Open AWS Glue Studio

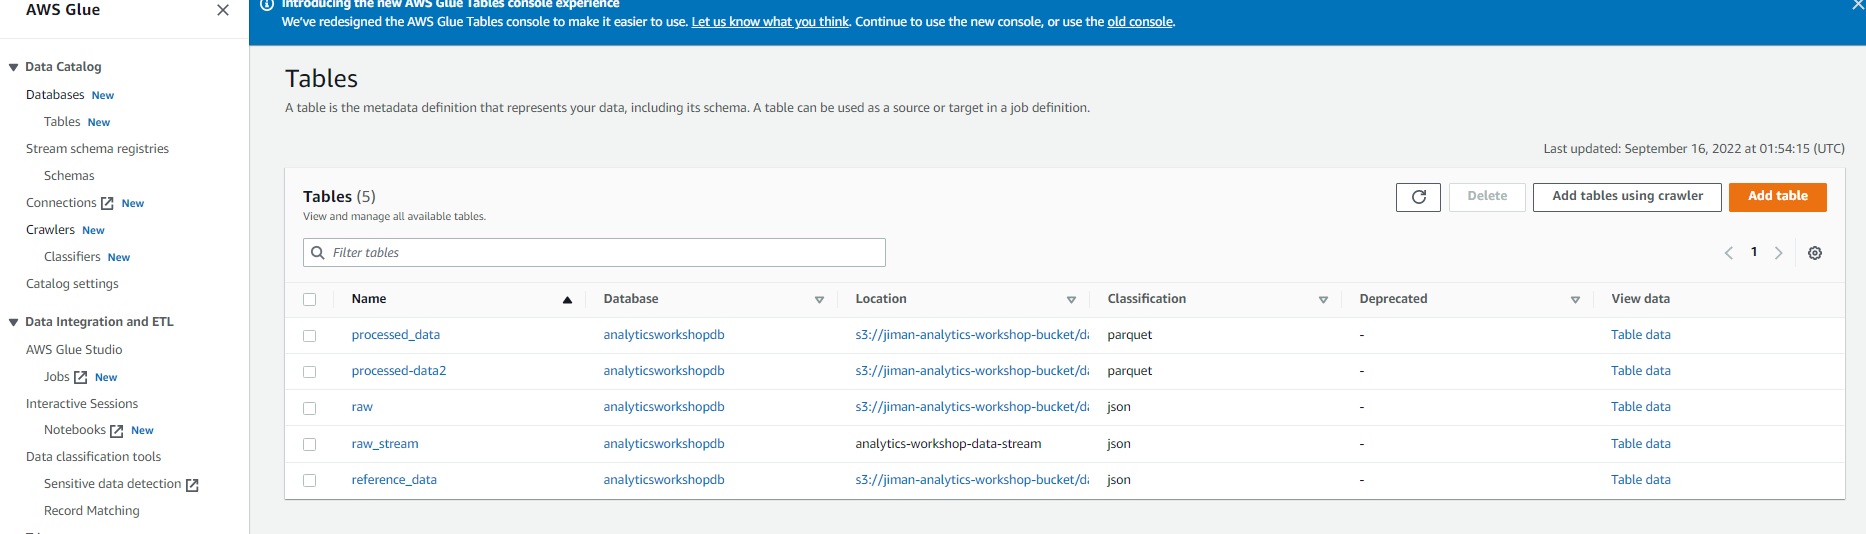tap(74, 350)
